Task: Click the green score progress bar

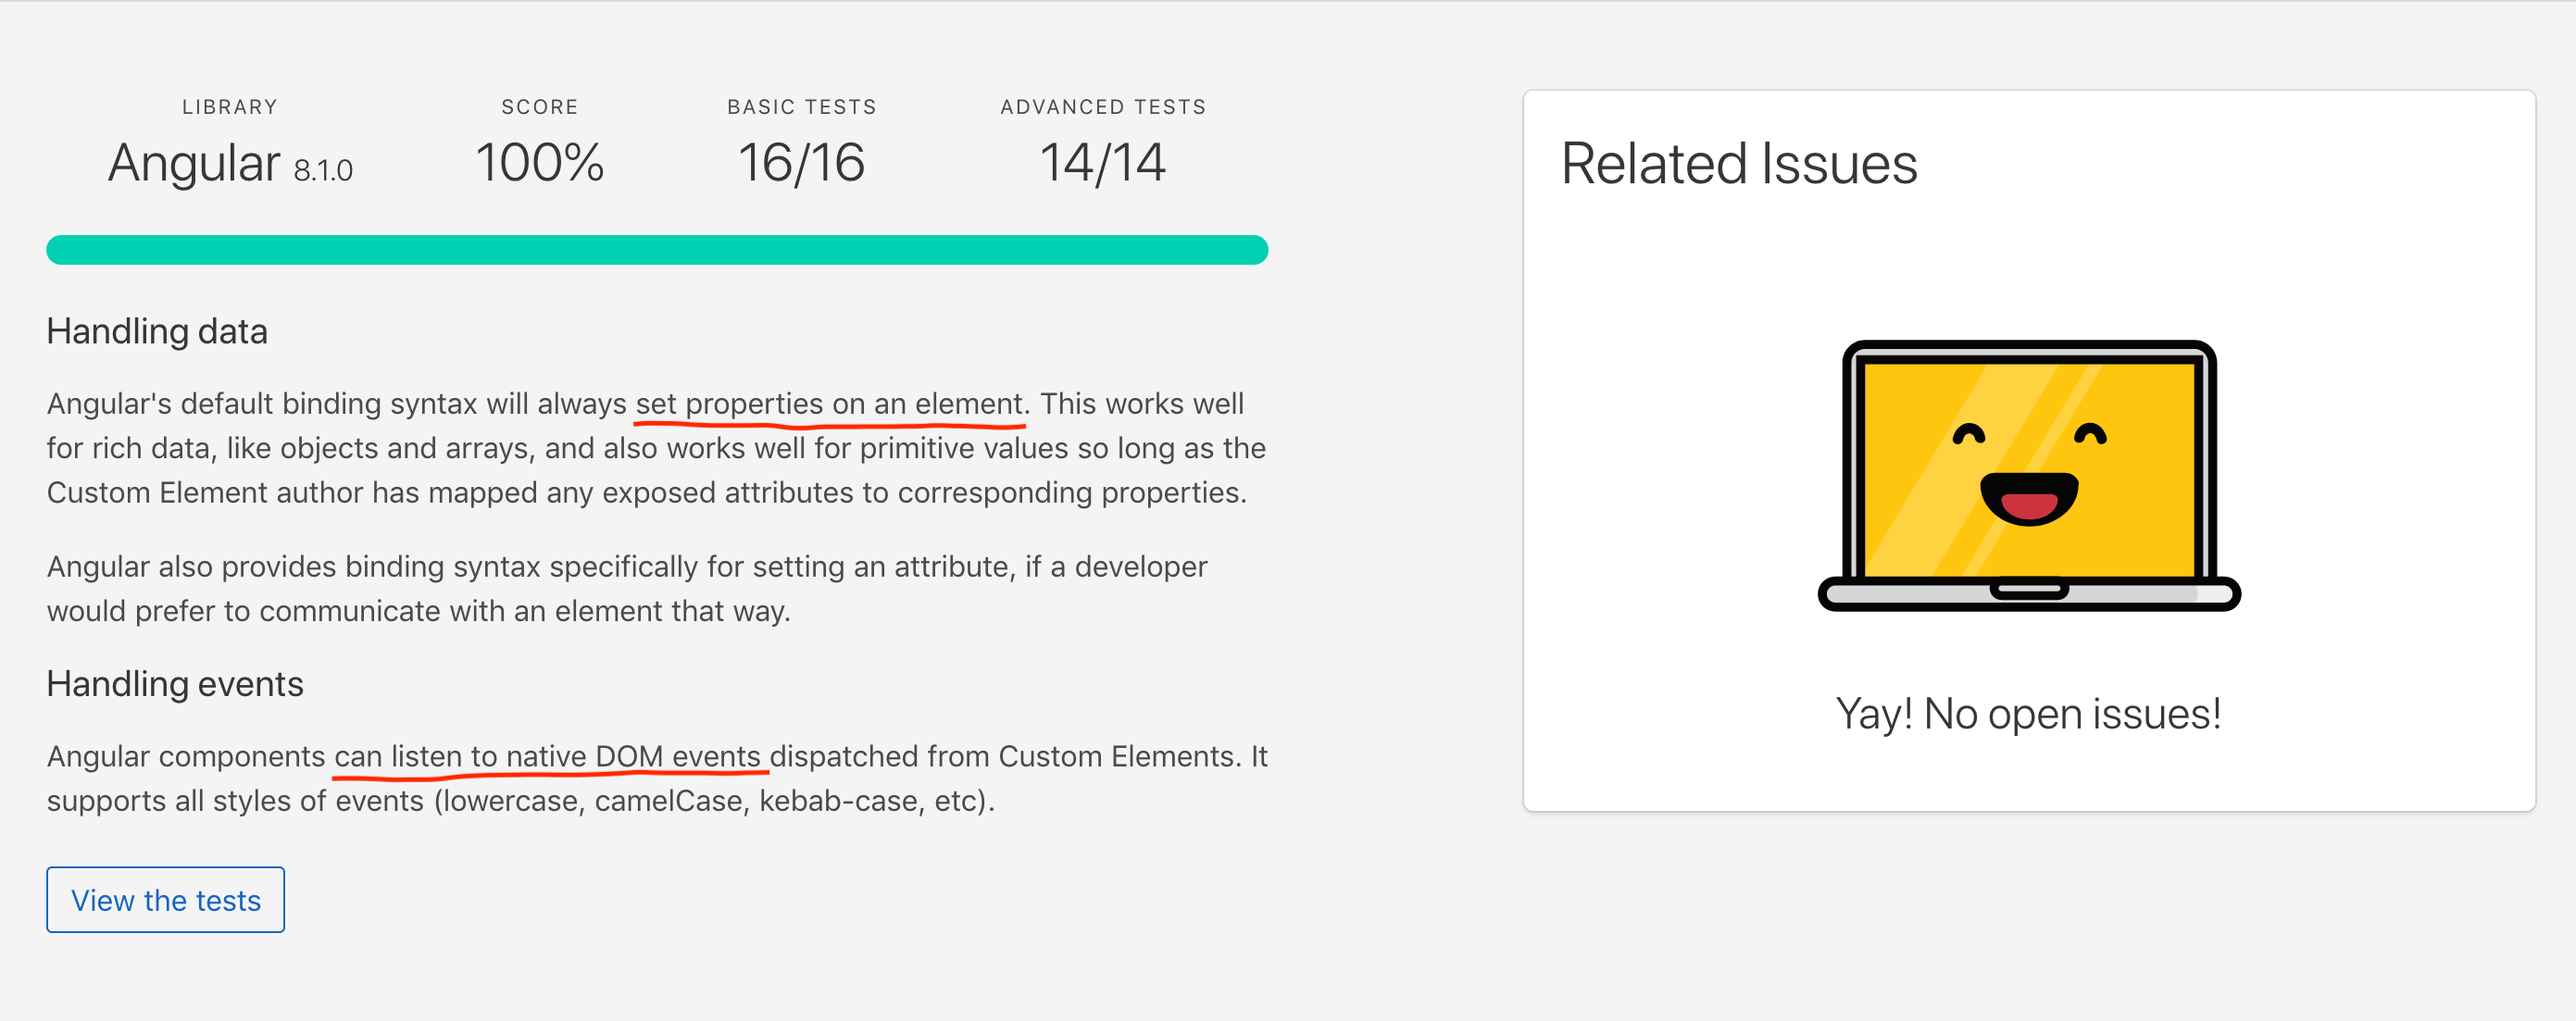Action: [657, 250]
